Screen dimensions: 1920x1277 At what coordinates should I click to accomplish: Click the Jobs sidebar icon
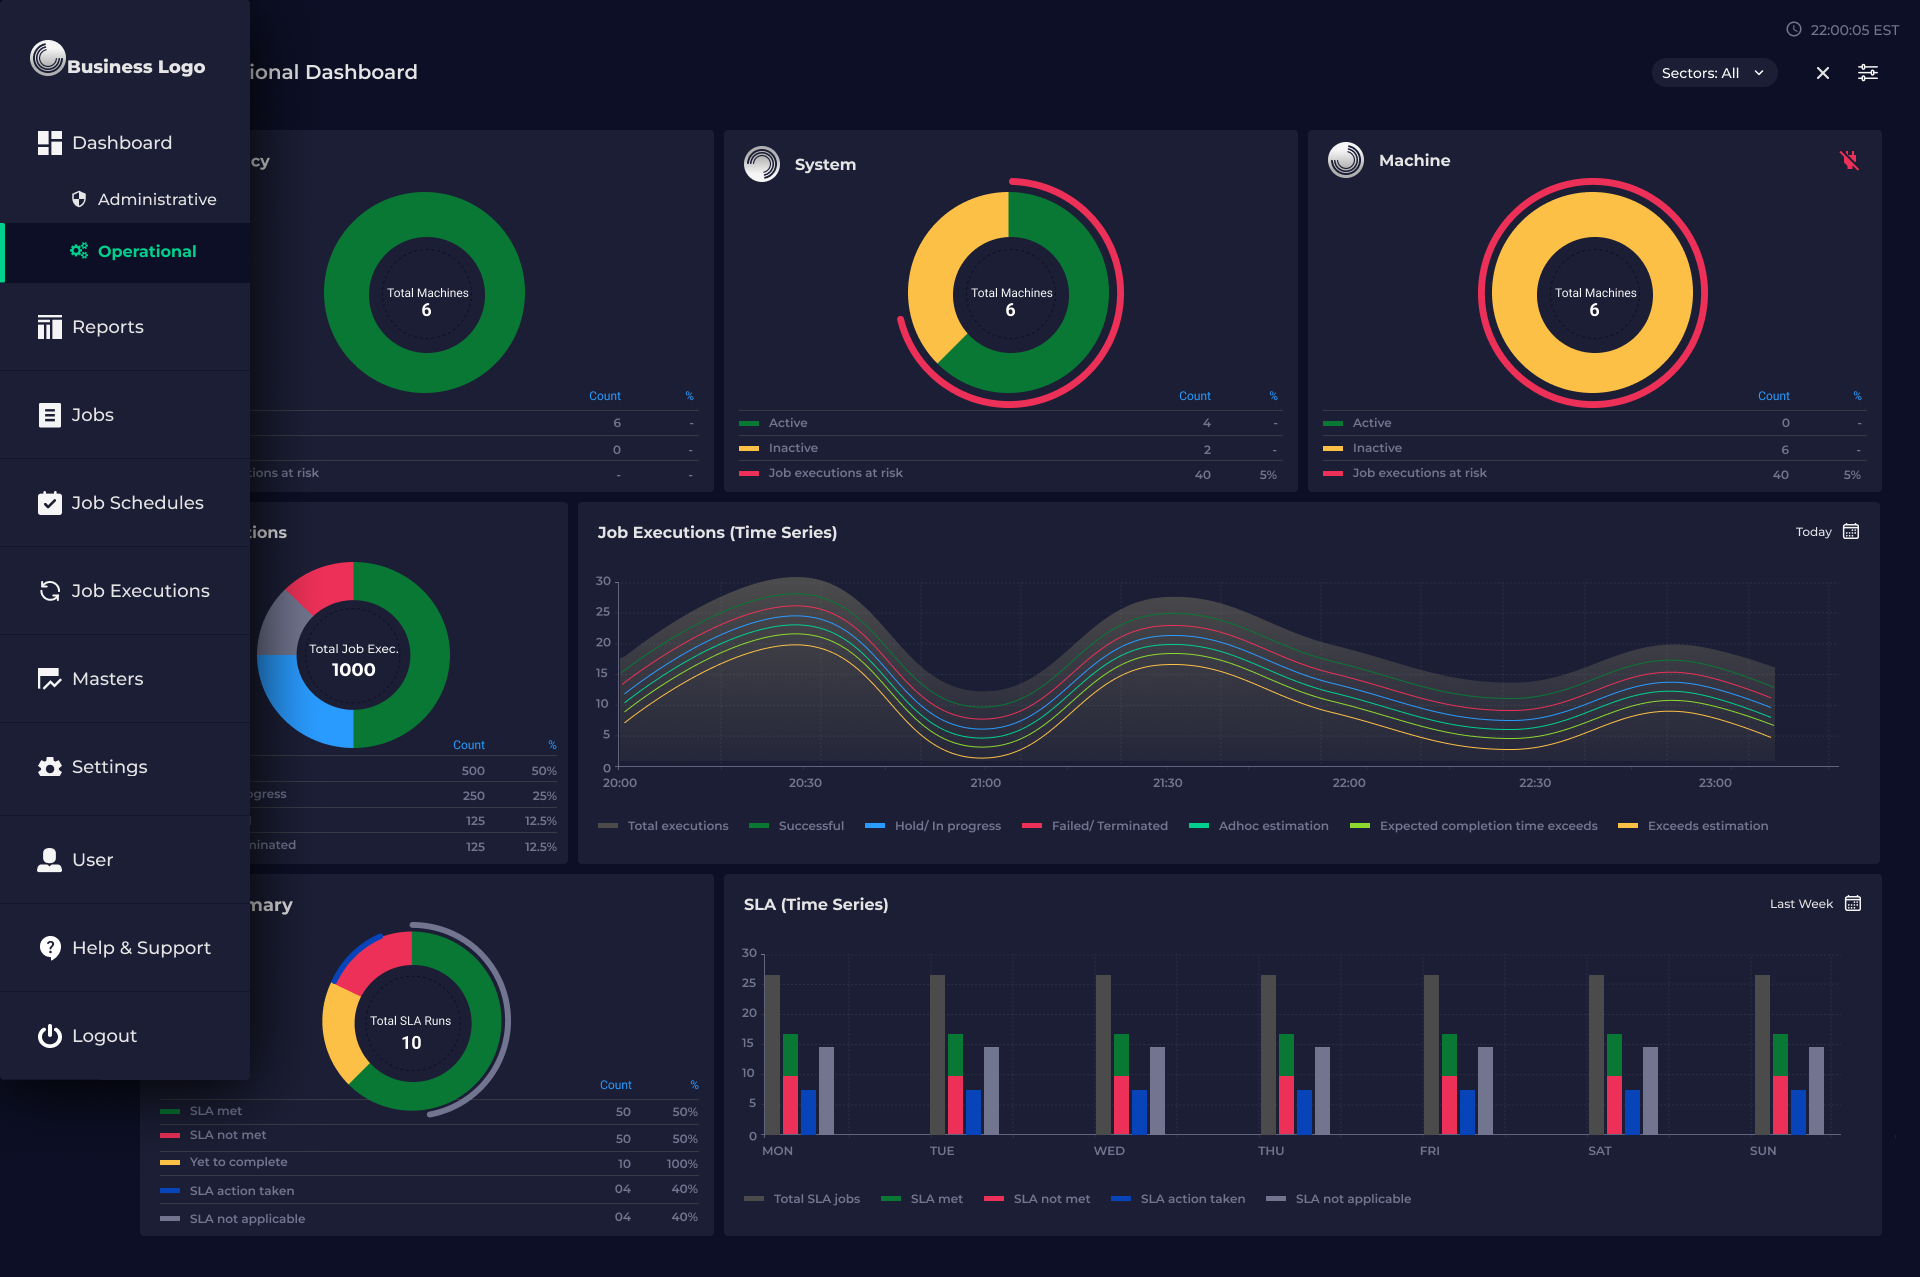click(50, 414)
